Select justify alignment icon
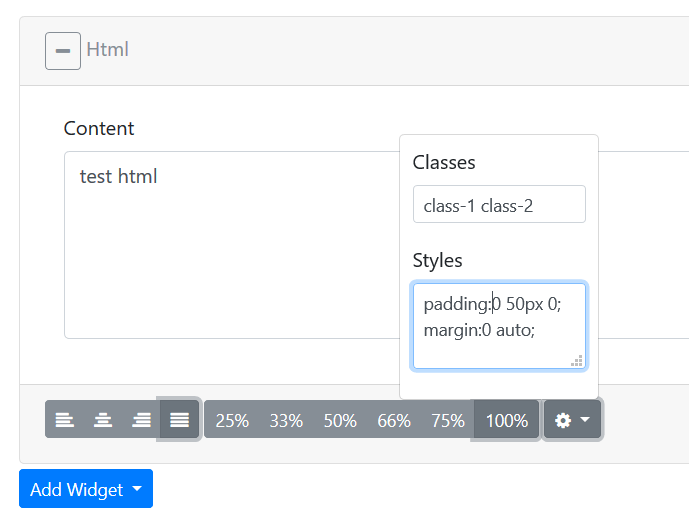Screen dimensions: 689x520 tap(179, 420)
